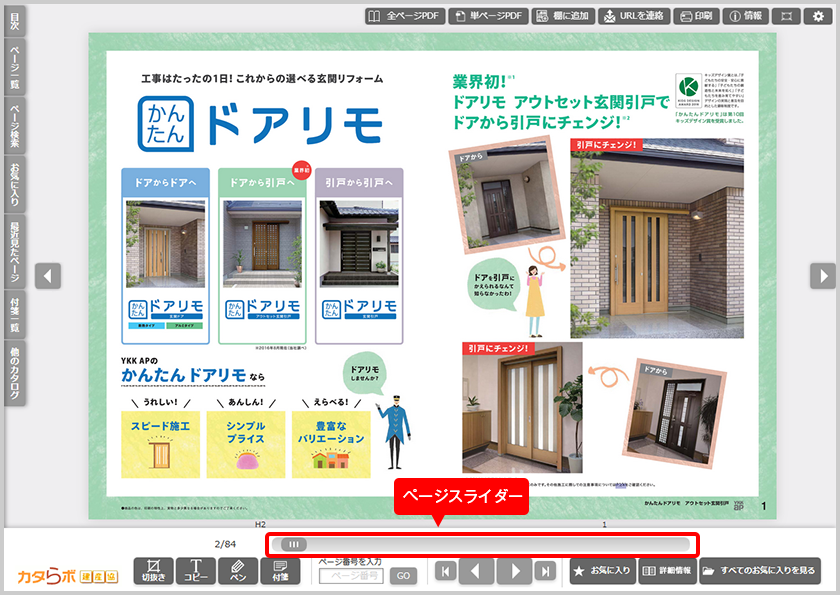Choose the ペン pen tool
The image size is (840, 595).
pyautogui.click(x=238, y=571)
